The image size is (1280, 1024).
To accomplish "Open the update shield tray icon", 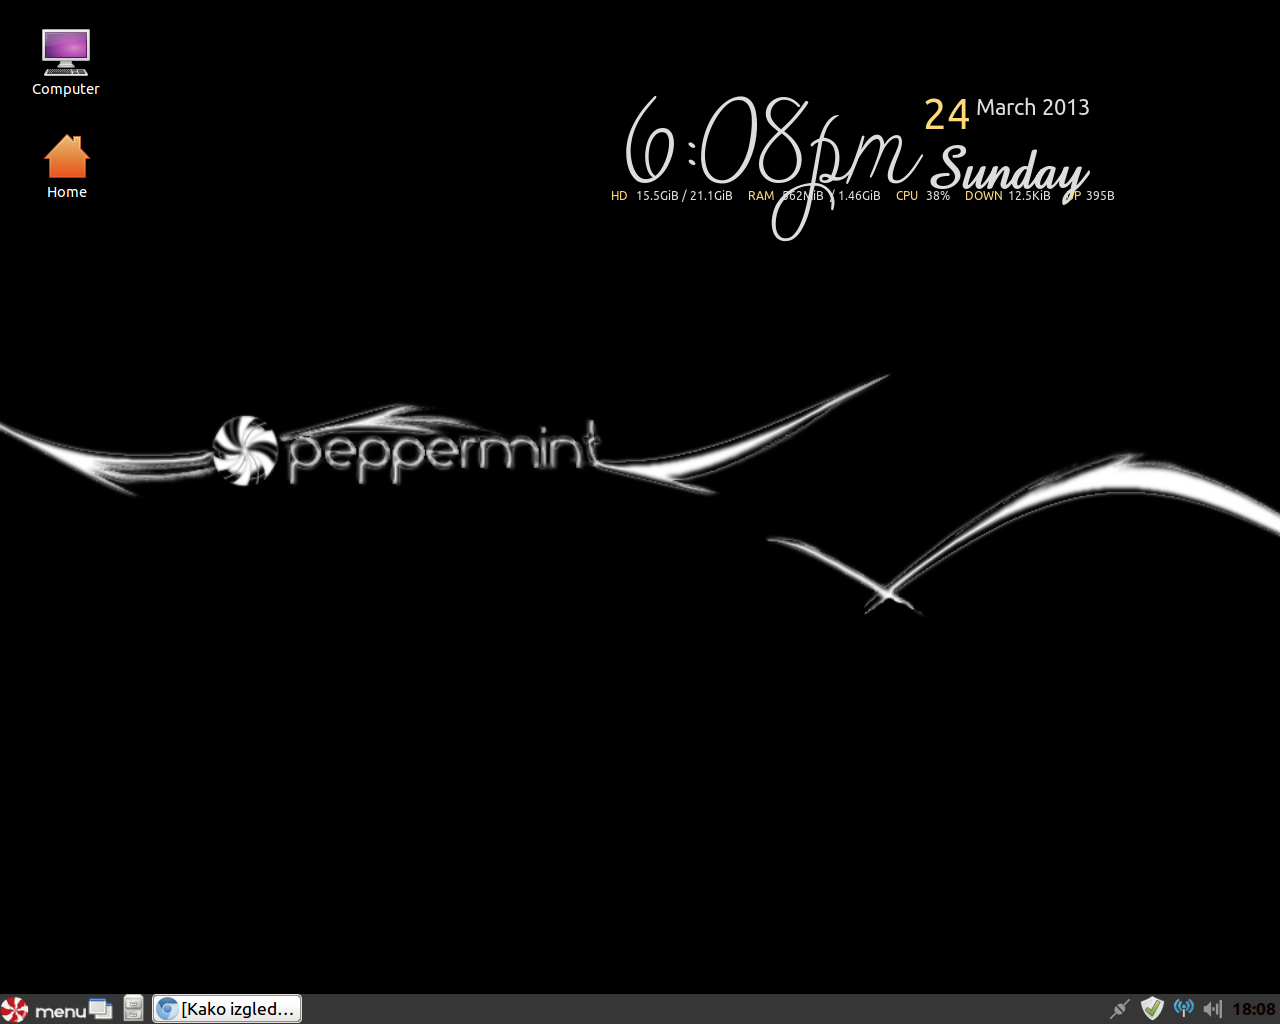I will 1152,1009.
